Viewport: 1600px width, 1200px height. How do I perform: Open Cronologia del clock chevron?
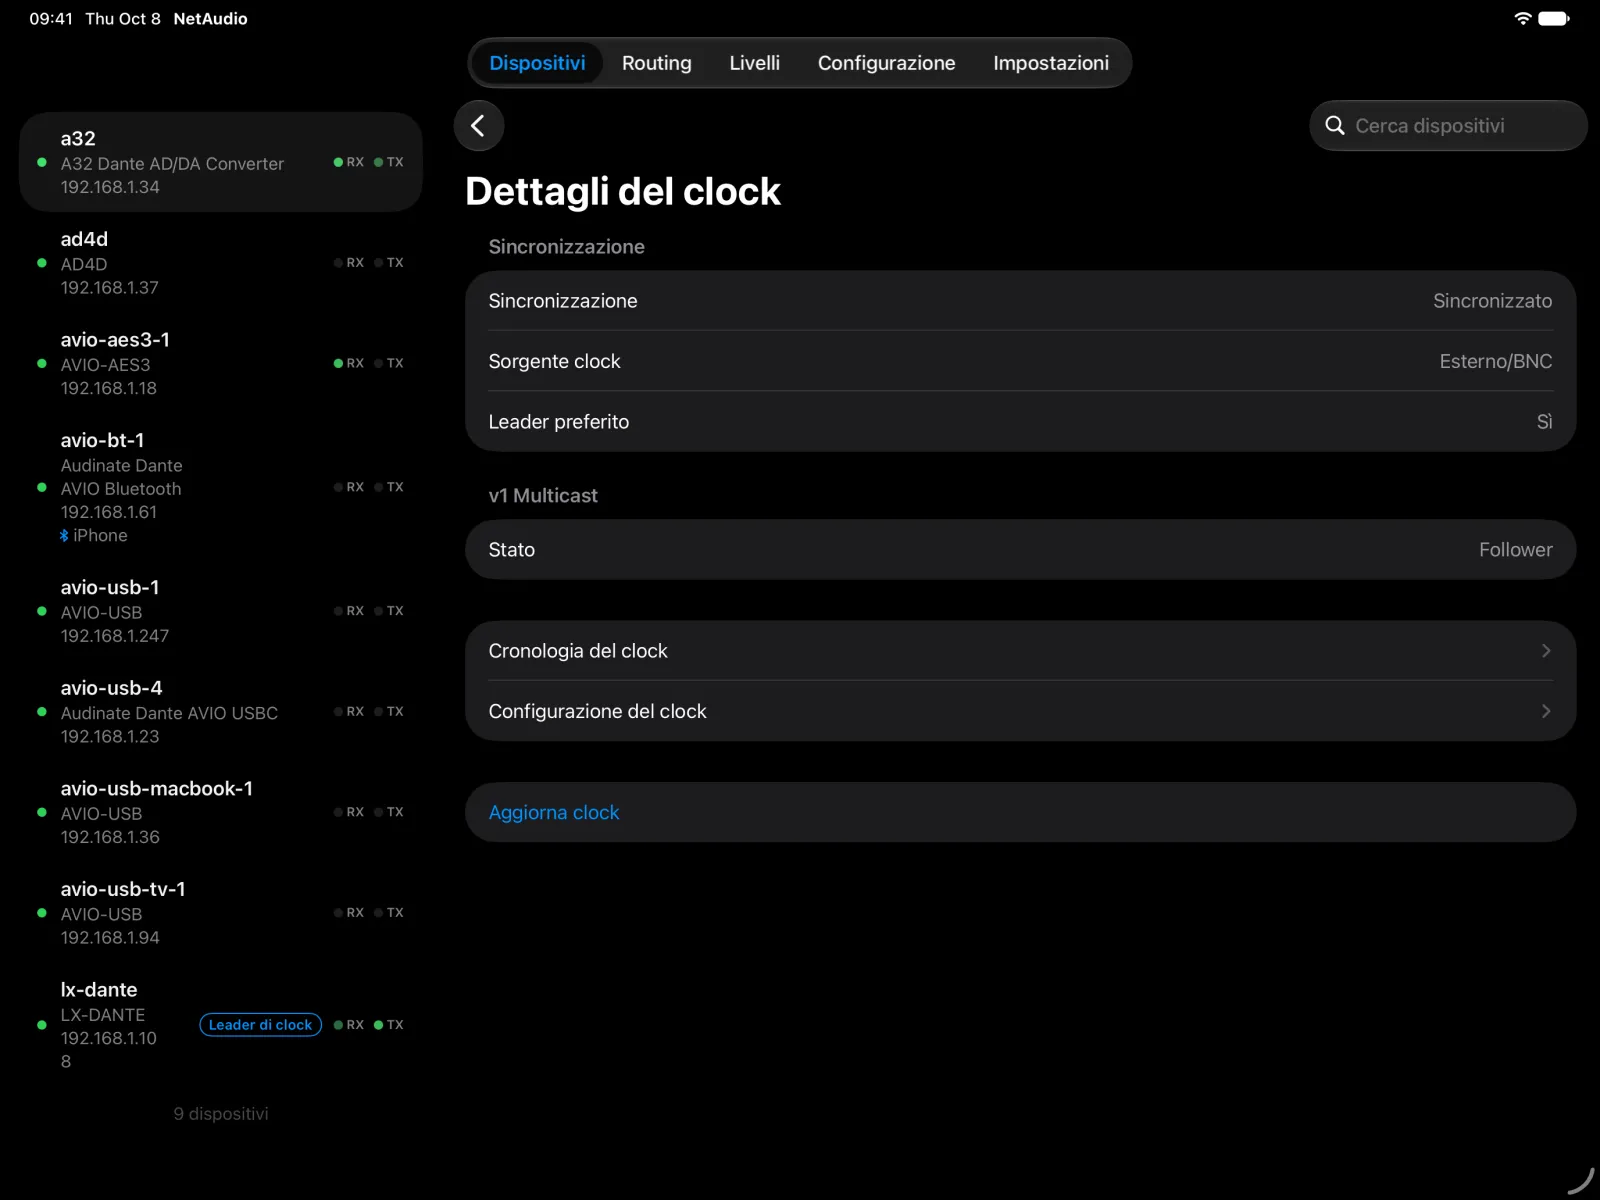point(1546,651)
